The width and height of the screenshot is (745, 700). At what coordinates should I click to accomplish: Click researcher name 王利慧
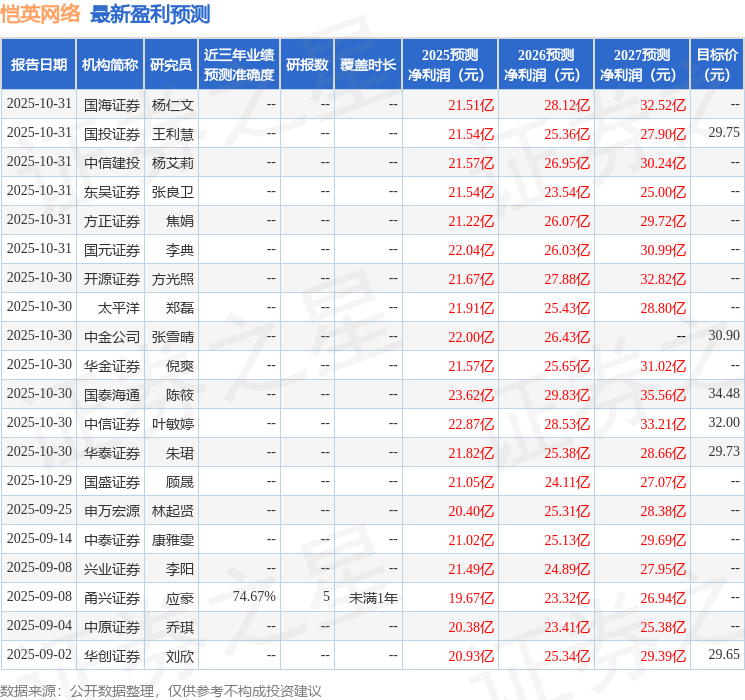[173, 134]
